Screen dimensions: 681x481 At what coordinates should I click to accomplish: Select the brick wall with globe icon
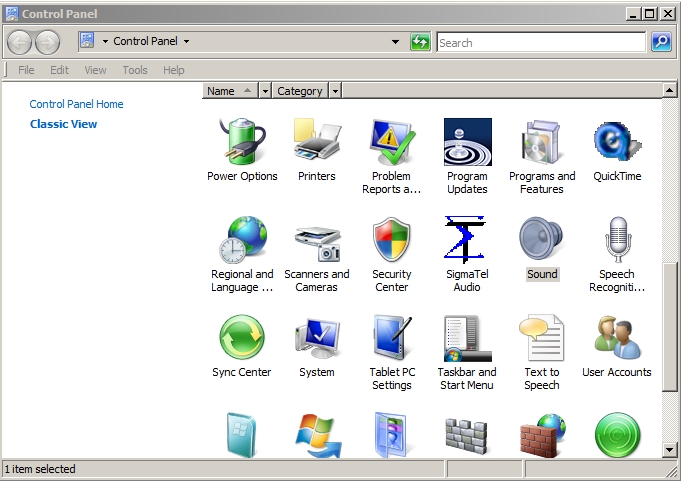(x=542, y=435)
